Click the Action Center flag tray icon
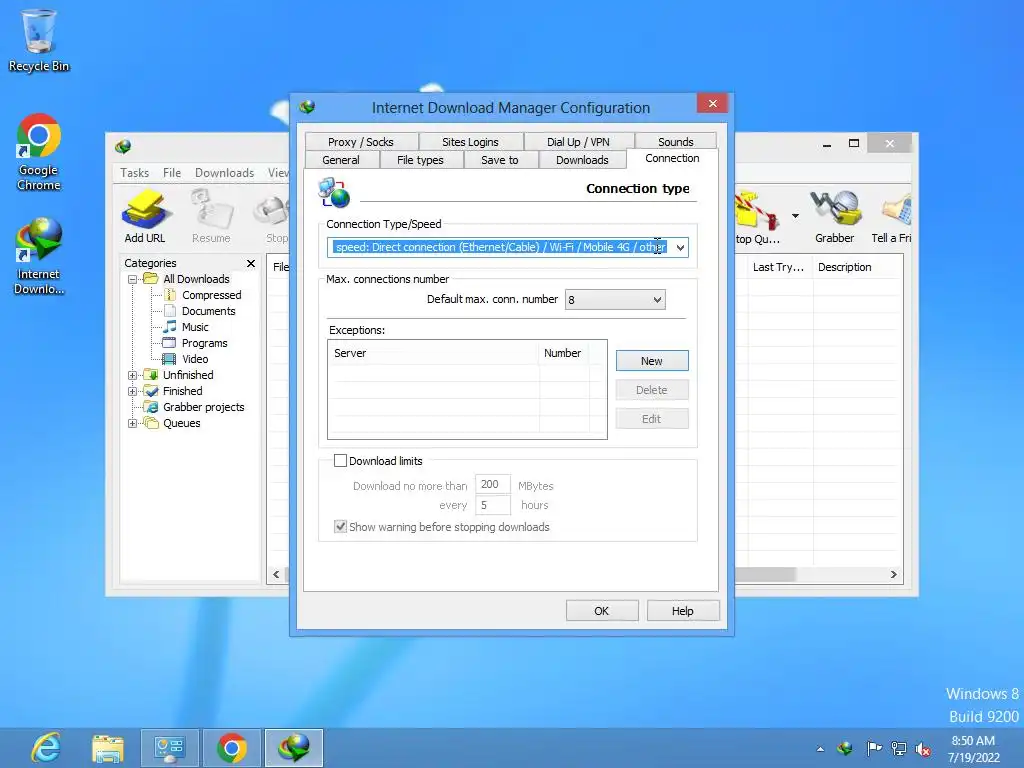Viewport: 1024px width, 768px height. 873,748
